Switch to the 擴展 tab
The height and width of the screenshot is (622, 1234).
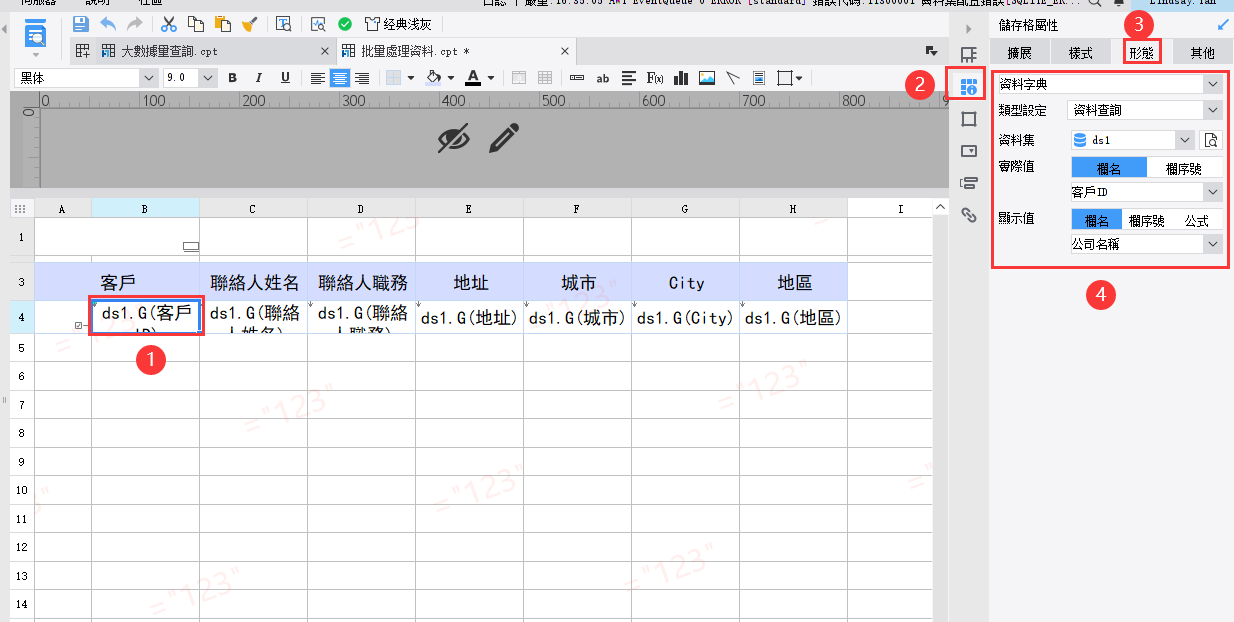coord(1019,53)
